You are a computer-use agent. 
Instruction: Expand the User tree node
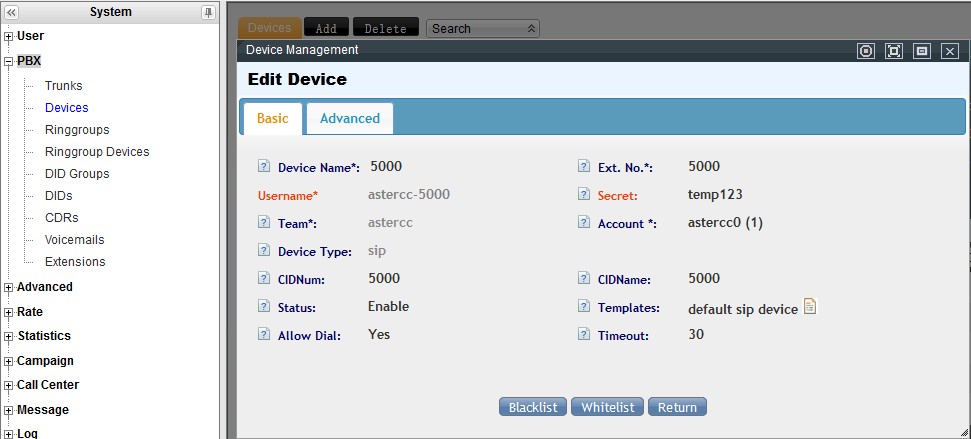(9, 36)
